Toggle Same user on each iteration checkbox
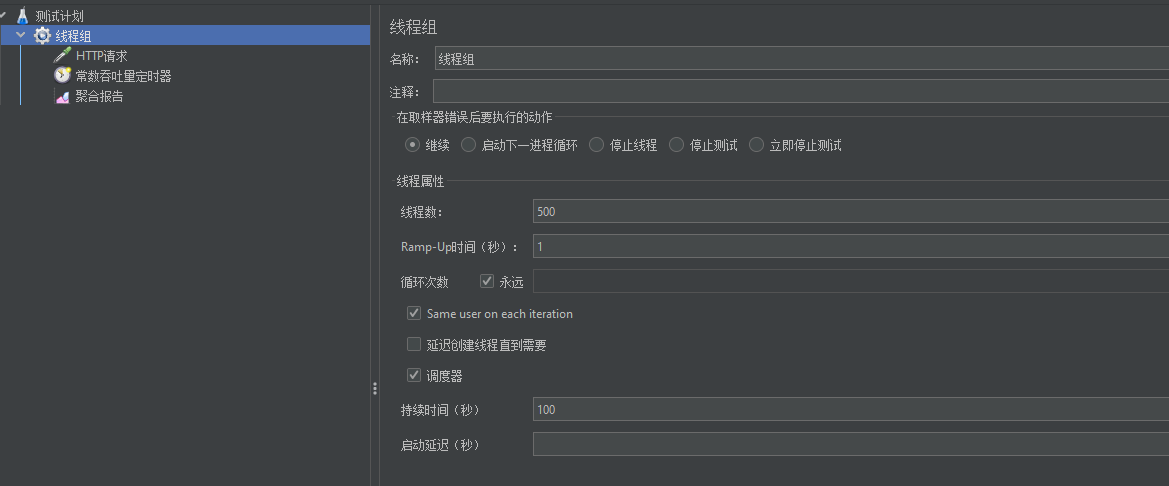Screen dimensions: 1169x486 click(414, 314)
